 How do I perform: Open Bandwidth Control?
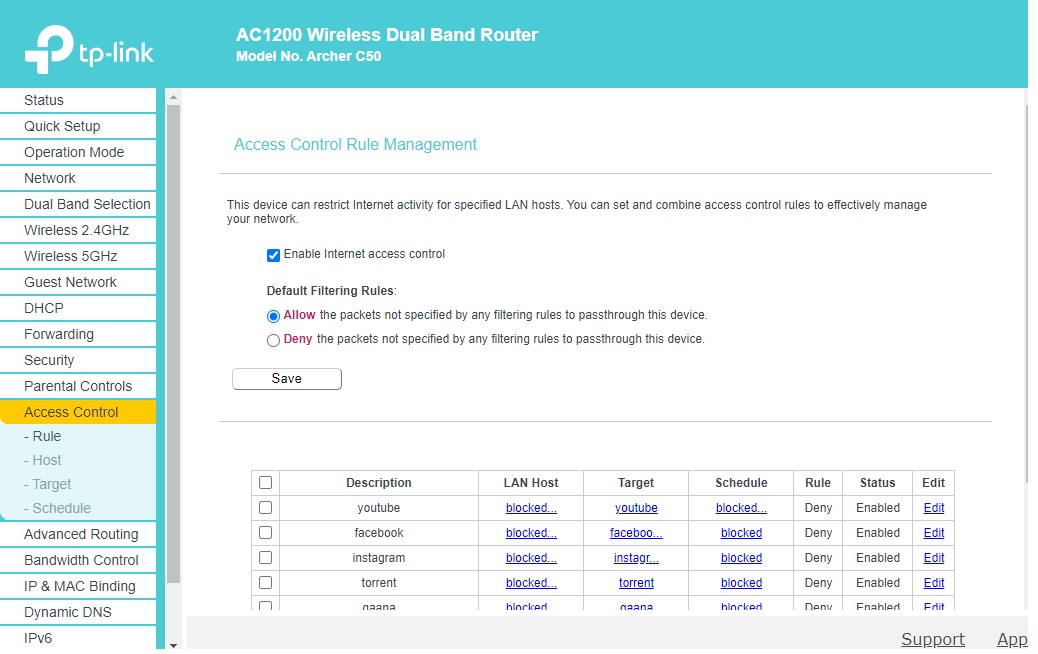78,560
